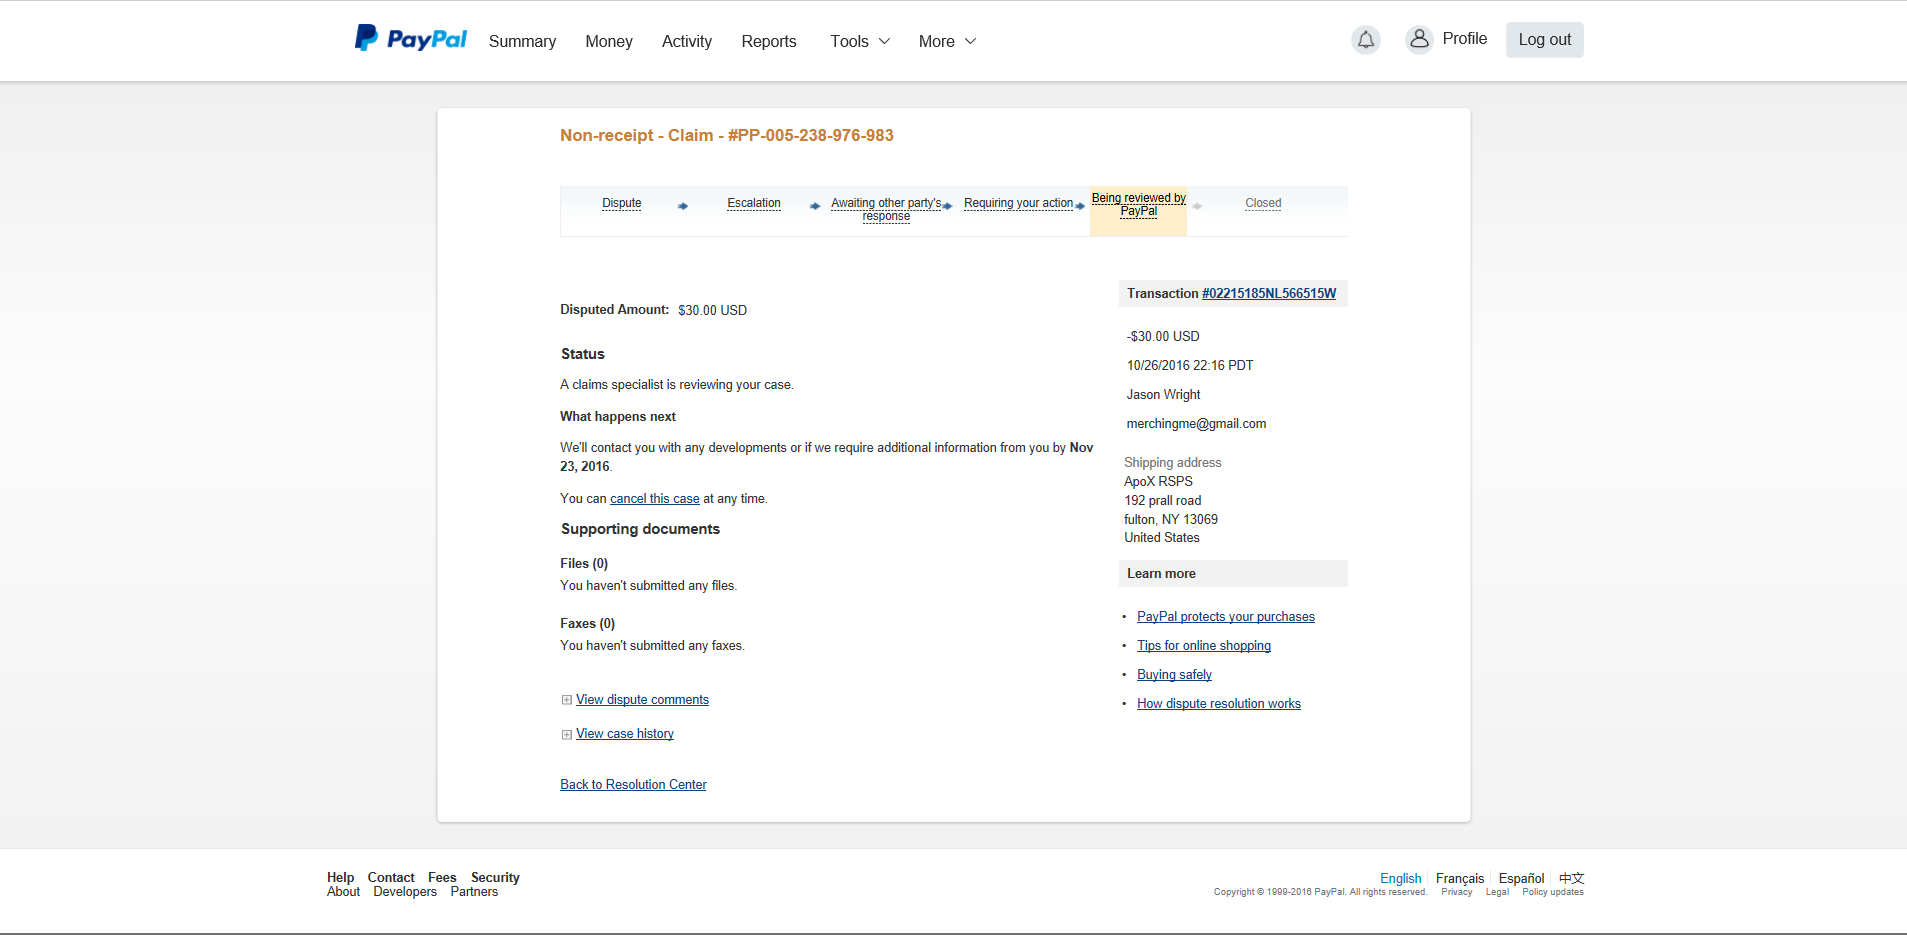This screenshot has width=1907, height=935.
Task: Open Tips for online shopping link
Action: point(1204,646)
